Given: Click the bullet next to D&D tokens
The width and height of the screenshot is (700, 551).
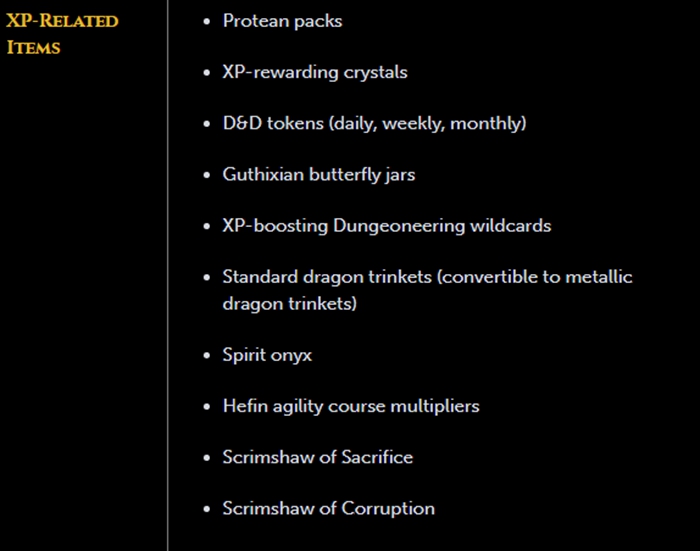Looking at the screenshot, I should pos(206,124).
